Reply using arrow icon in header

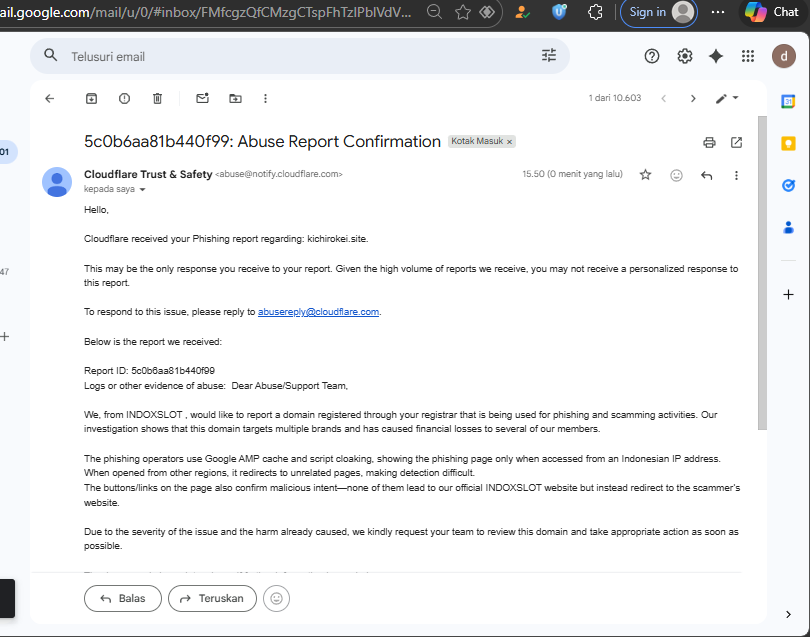coord(707,176)
